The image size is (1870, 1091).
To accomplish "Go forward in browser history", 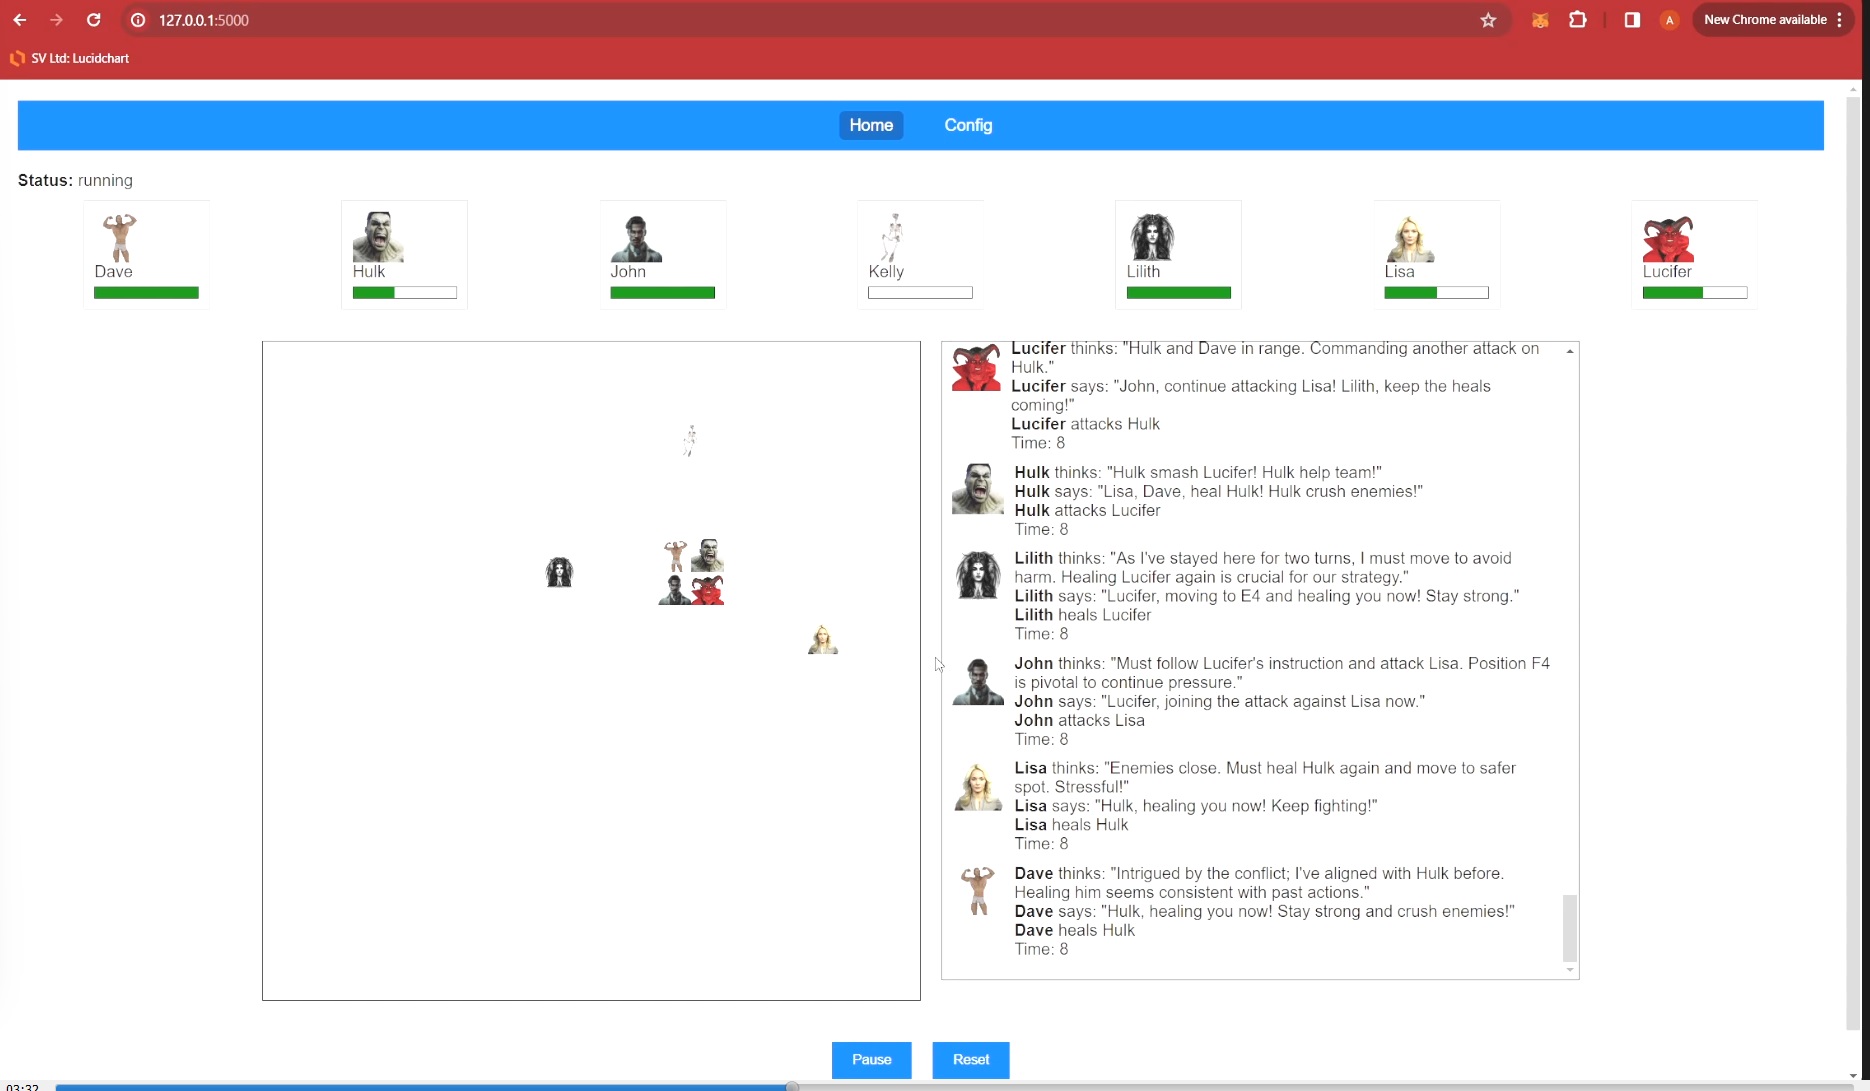I will point(56,20).
